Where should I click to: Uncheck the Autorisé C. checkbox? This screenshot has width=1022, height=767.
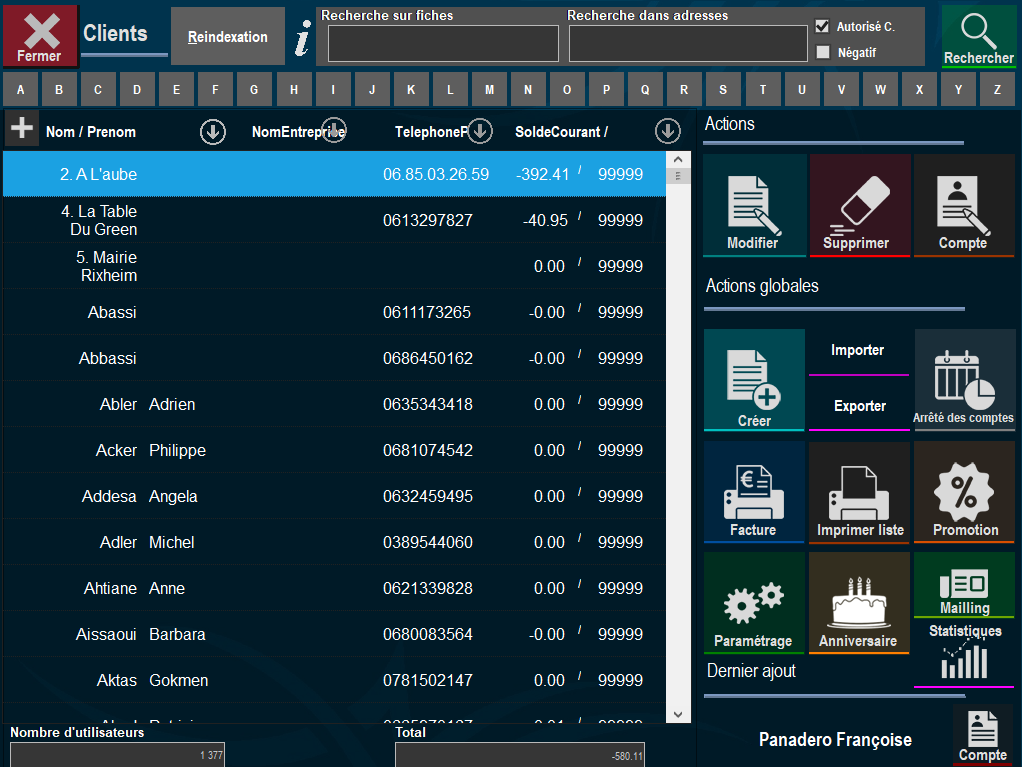pyautogui.click(x=823, y=26)
